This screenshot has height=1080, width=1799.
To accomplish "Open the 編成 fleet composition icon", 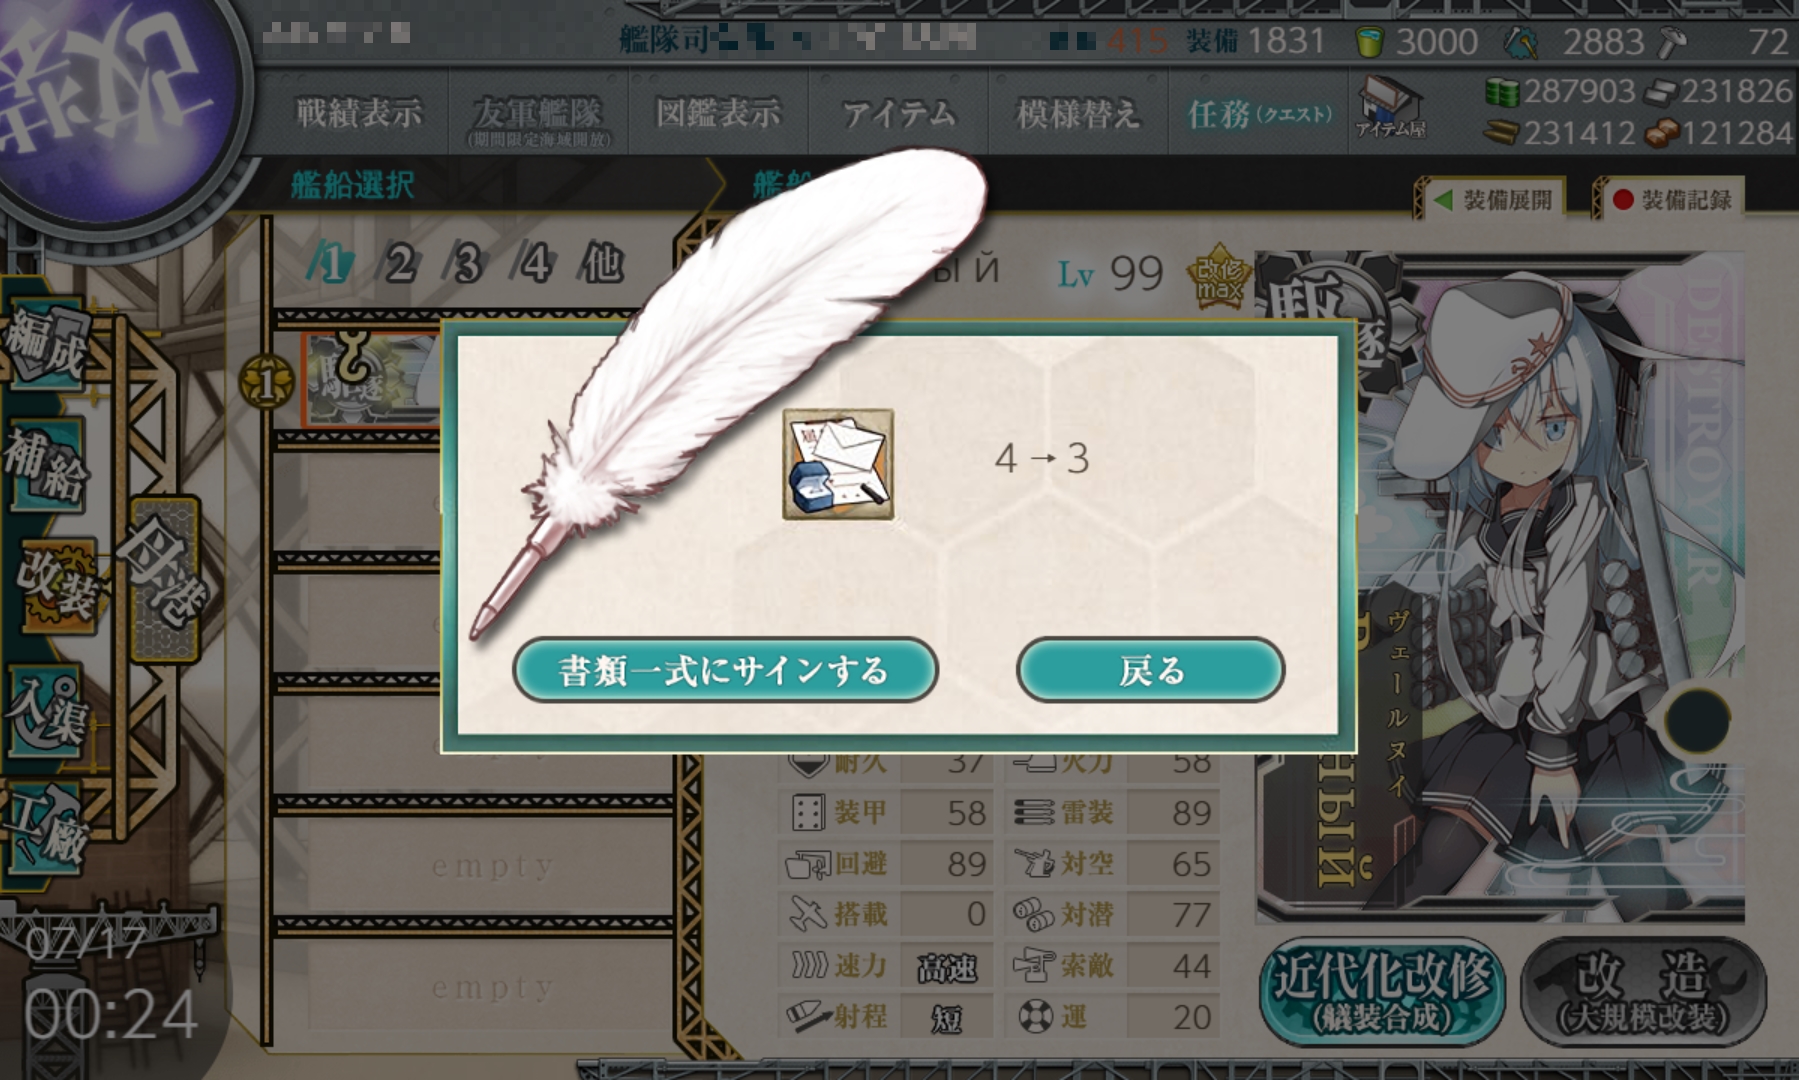I will coord(45,345).
